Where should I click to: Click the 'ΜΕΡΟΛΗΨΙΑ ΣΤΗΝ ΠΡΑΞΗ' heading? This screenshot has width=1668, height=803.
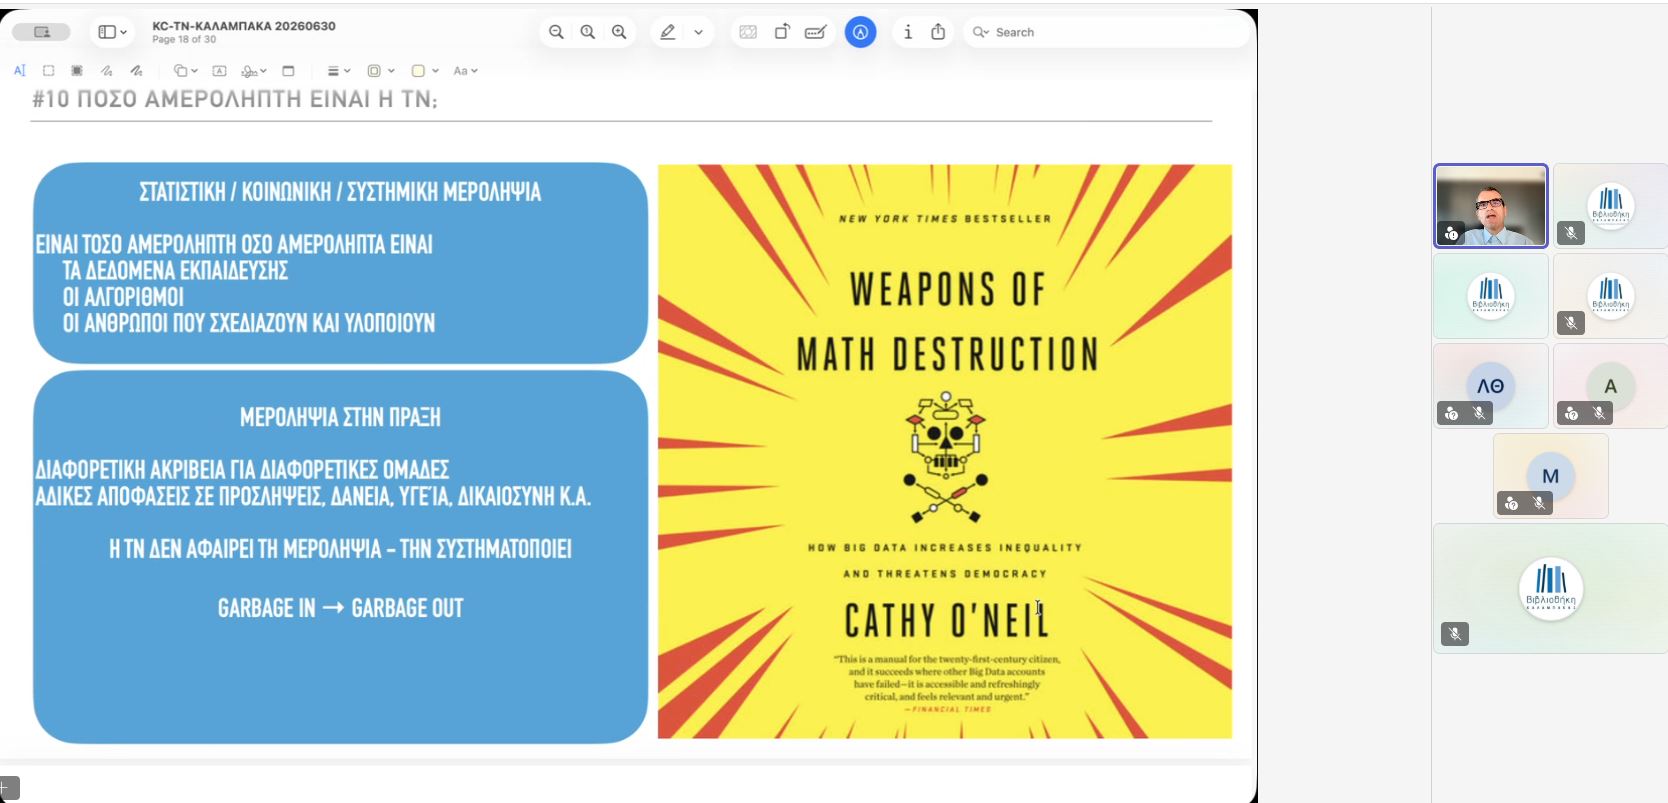coord(340,417)
